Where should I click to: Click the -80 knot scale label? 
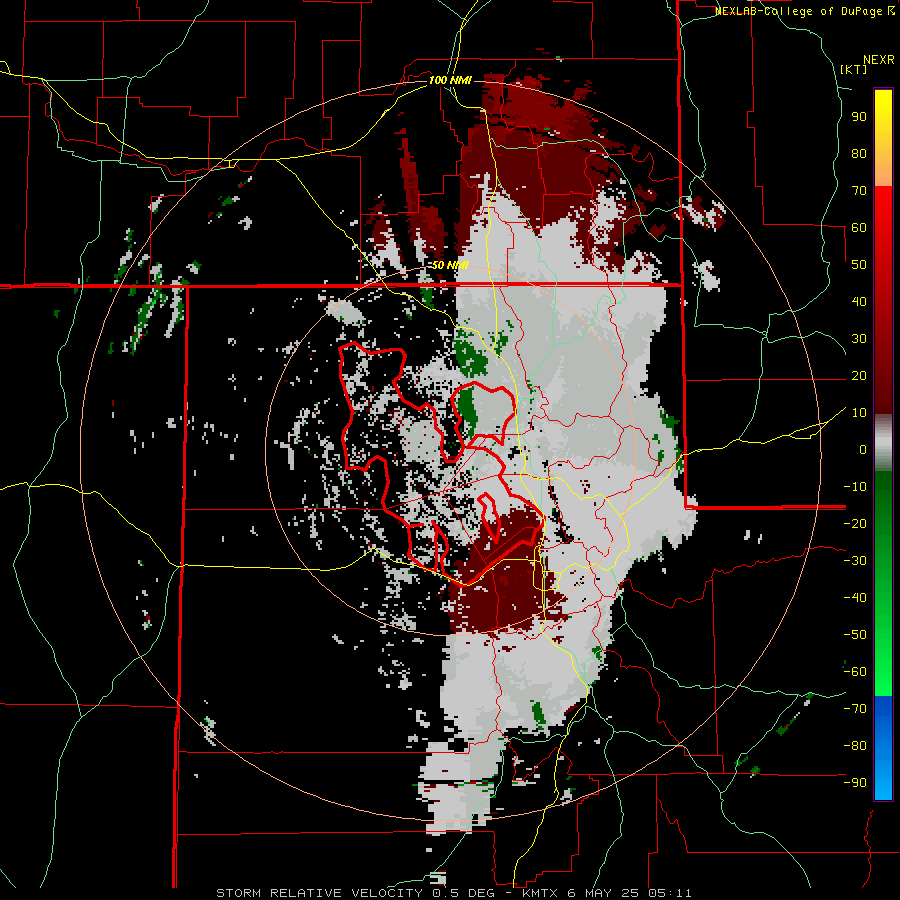(x=855, y=746)
